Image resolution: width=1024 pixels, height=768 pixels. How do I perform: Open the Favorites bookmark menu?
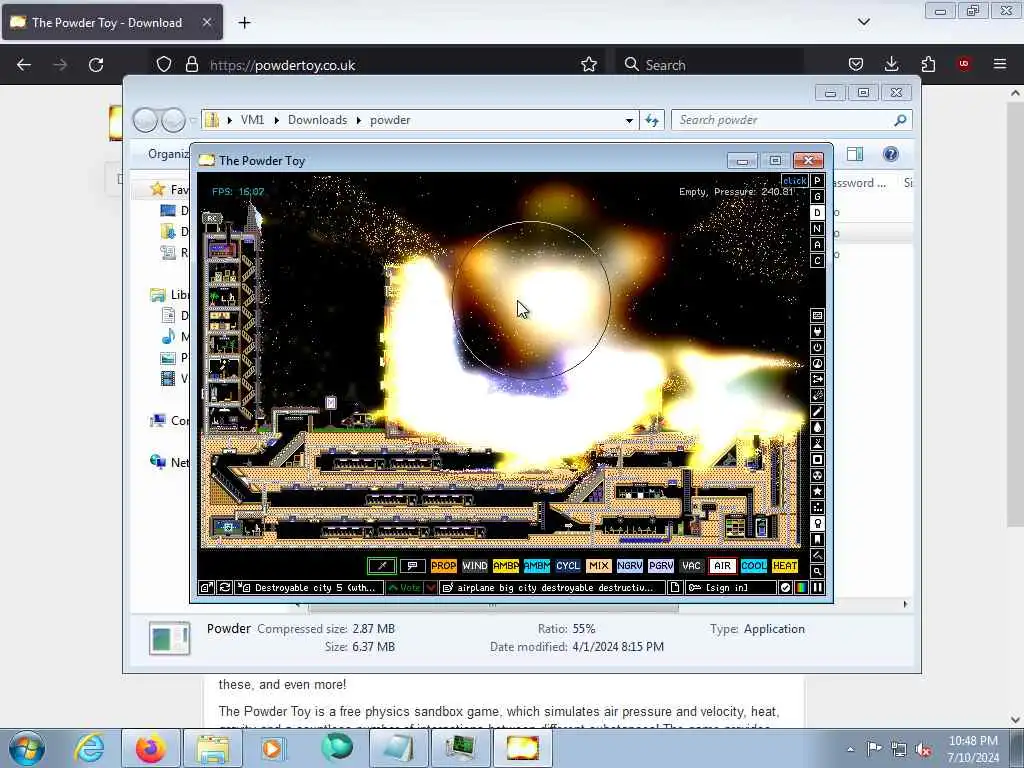(x=817, y=539)
